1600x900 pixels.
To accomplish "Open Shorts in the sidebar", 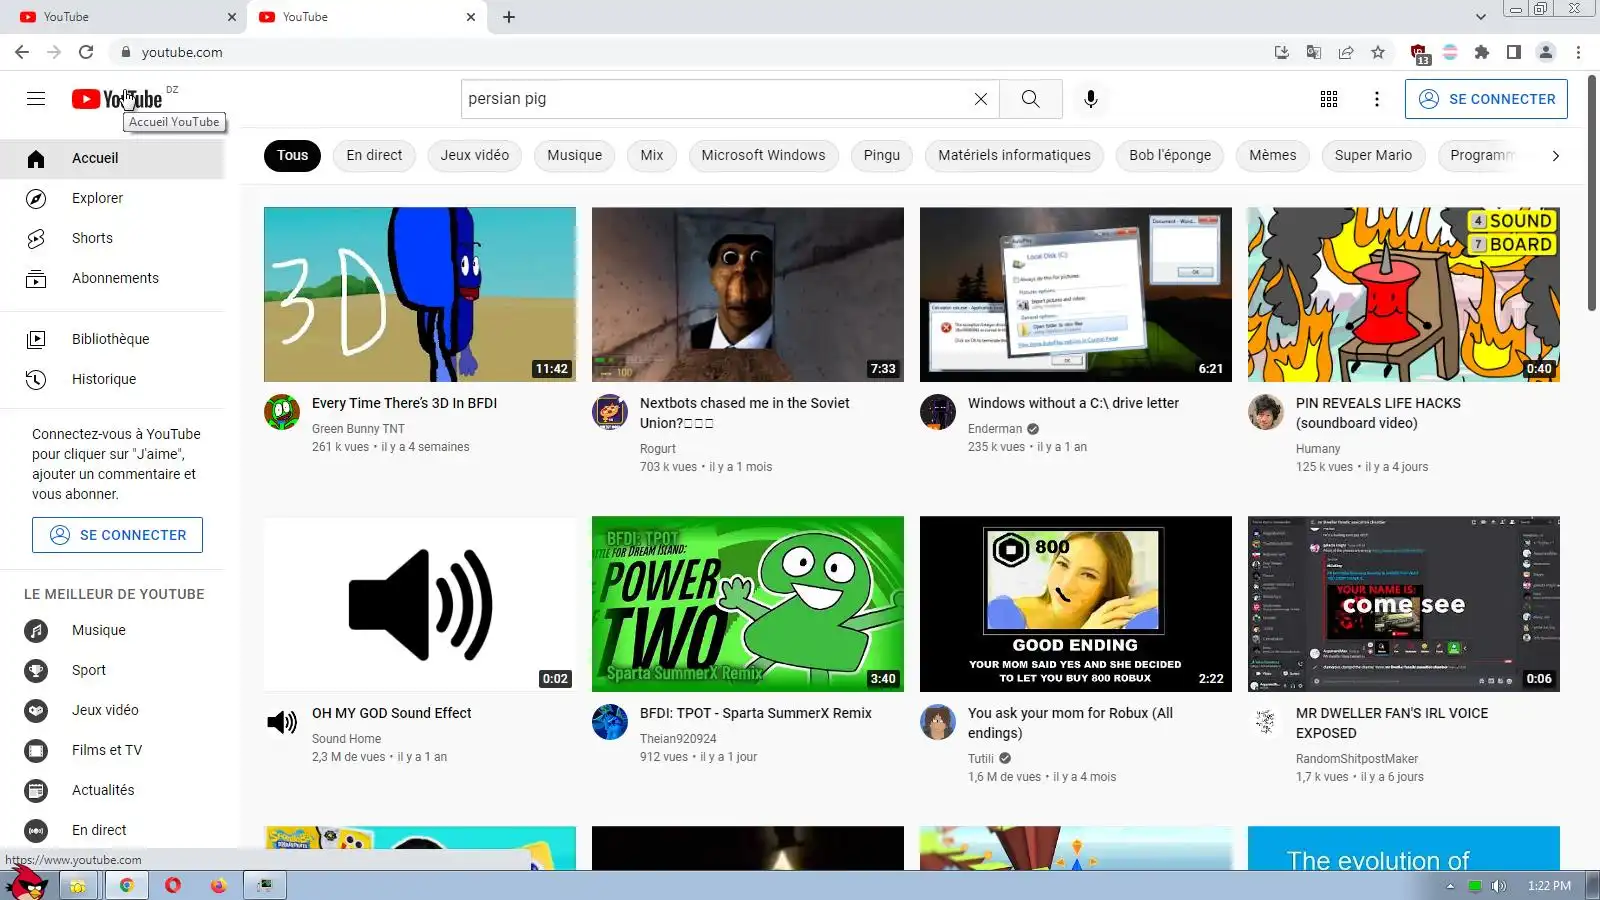I will (x=112, y=238).
